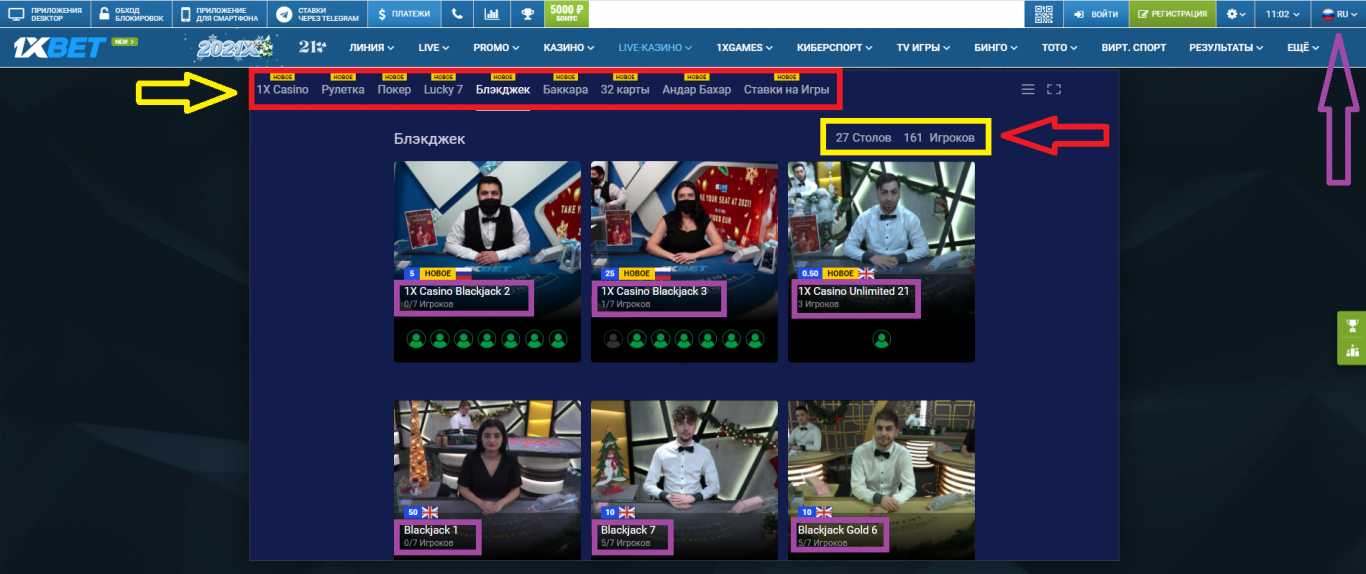Open the QR code icon
The height and width of the screenshot is (574, 1366).
point(1044,14)
